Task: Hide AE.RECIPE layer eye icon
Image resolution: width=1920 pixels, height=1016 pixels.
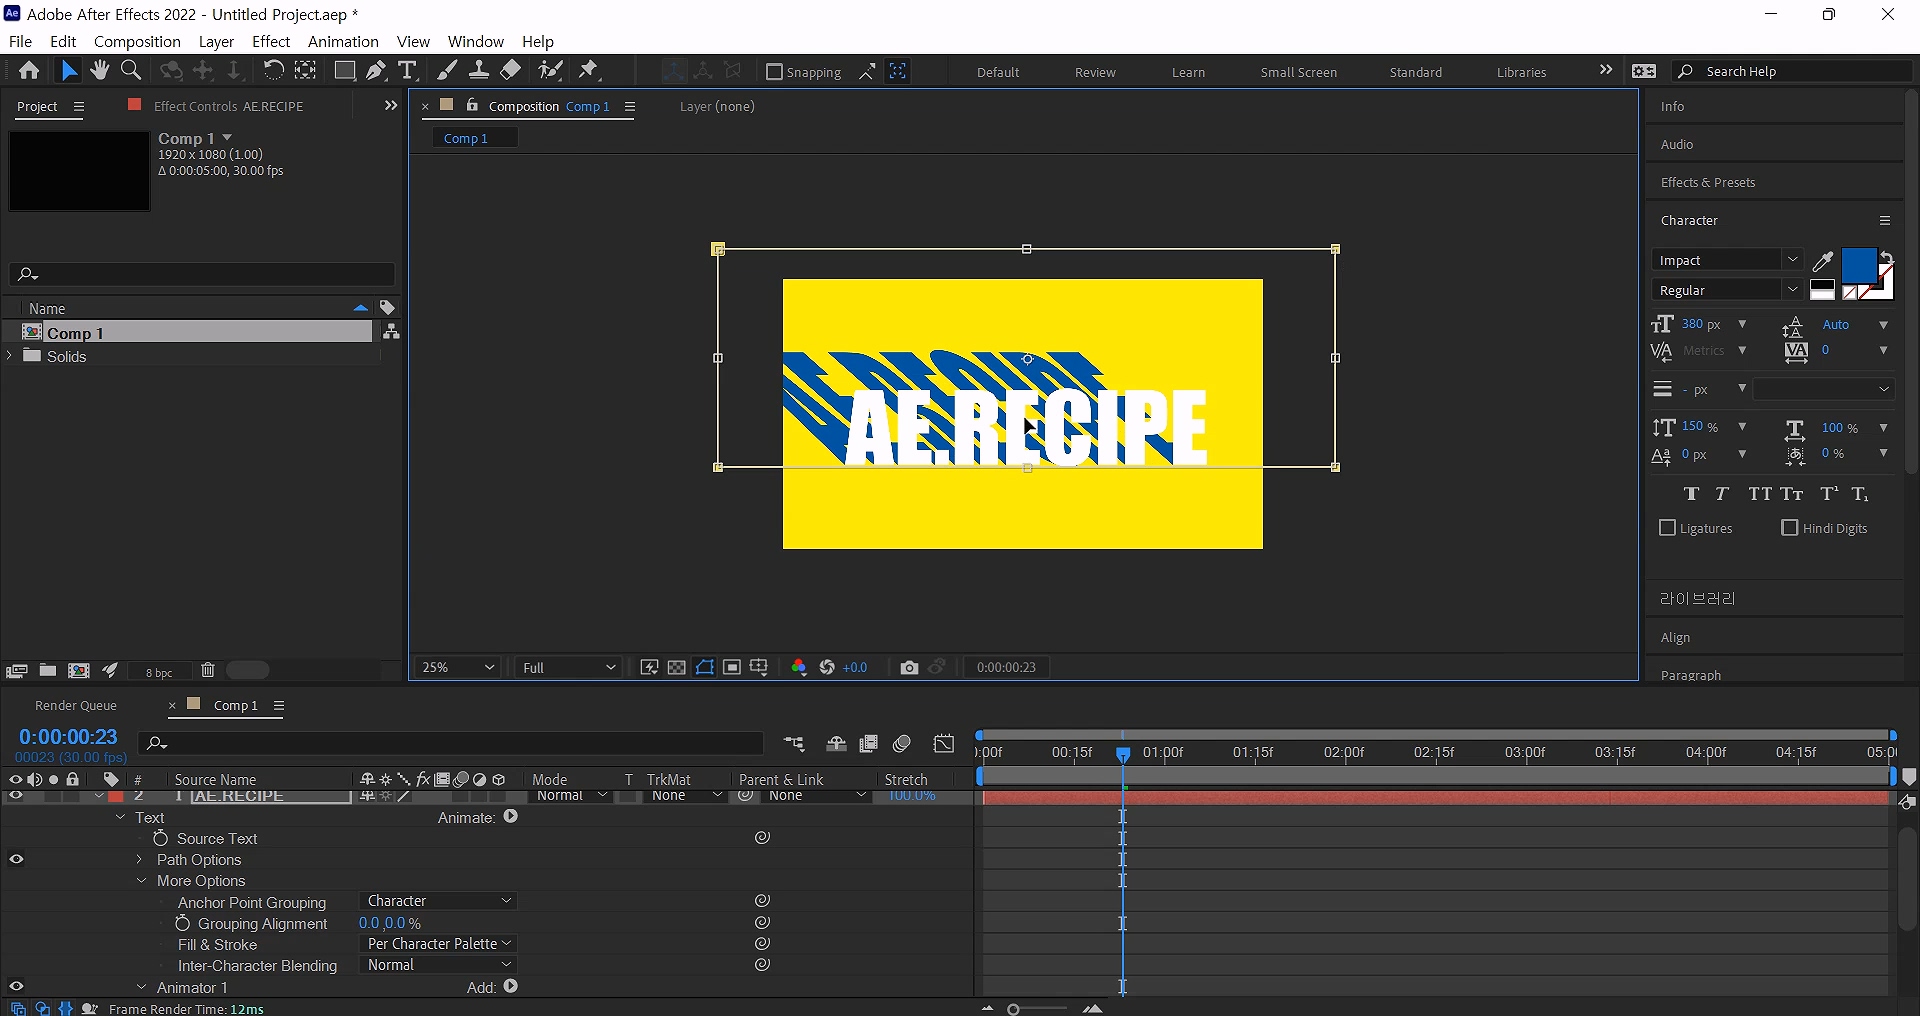Action: [16, 796]
